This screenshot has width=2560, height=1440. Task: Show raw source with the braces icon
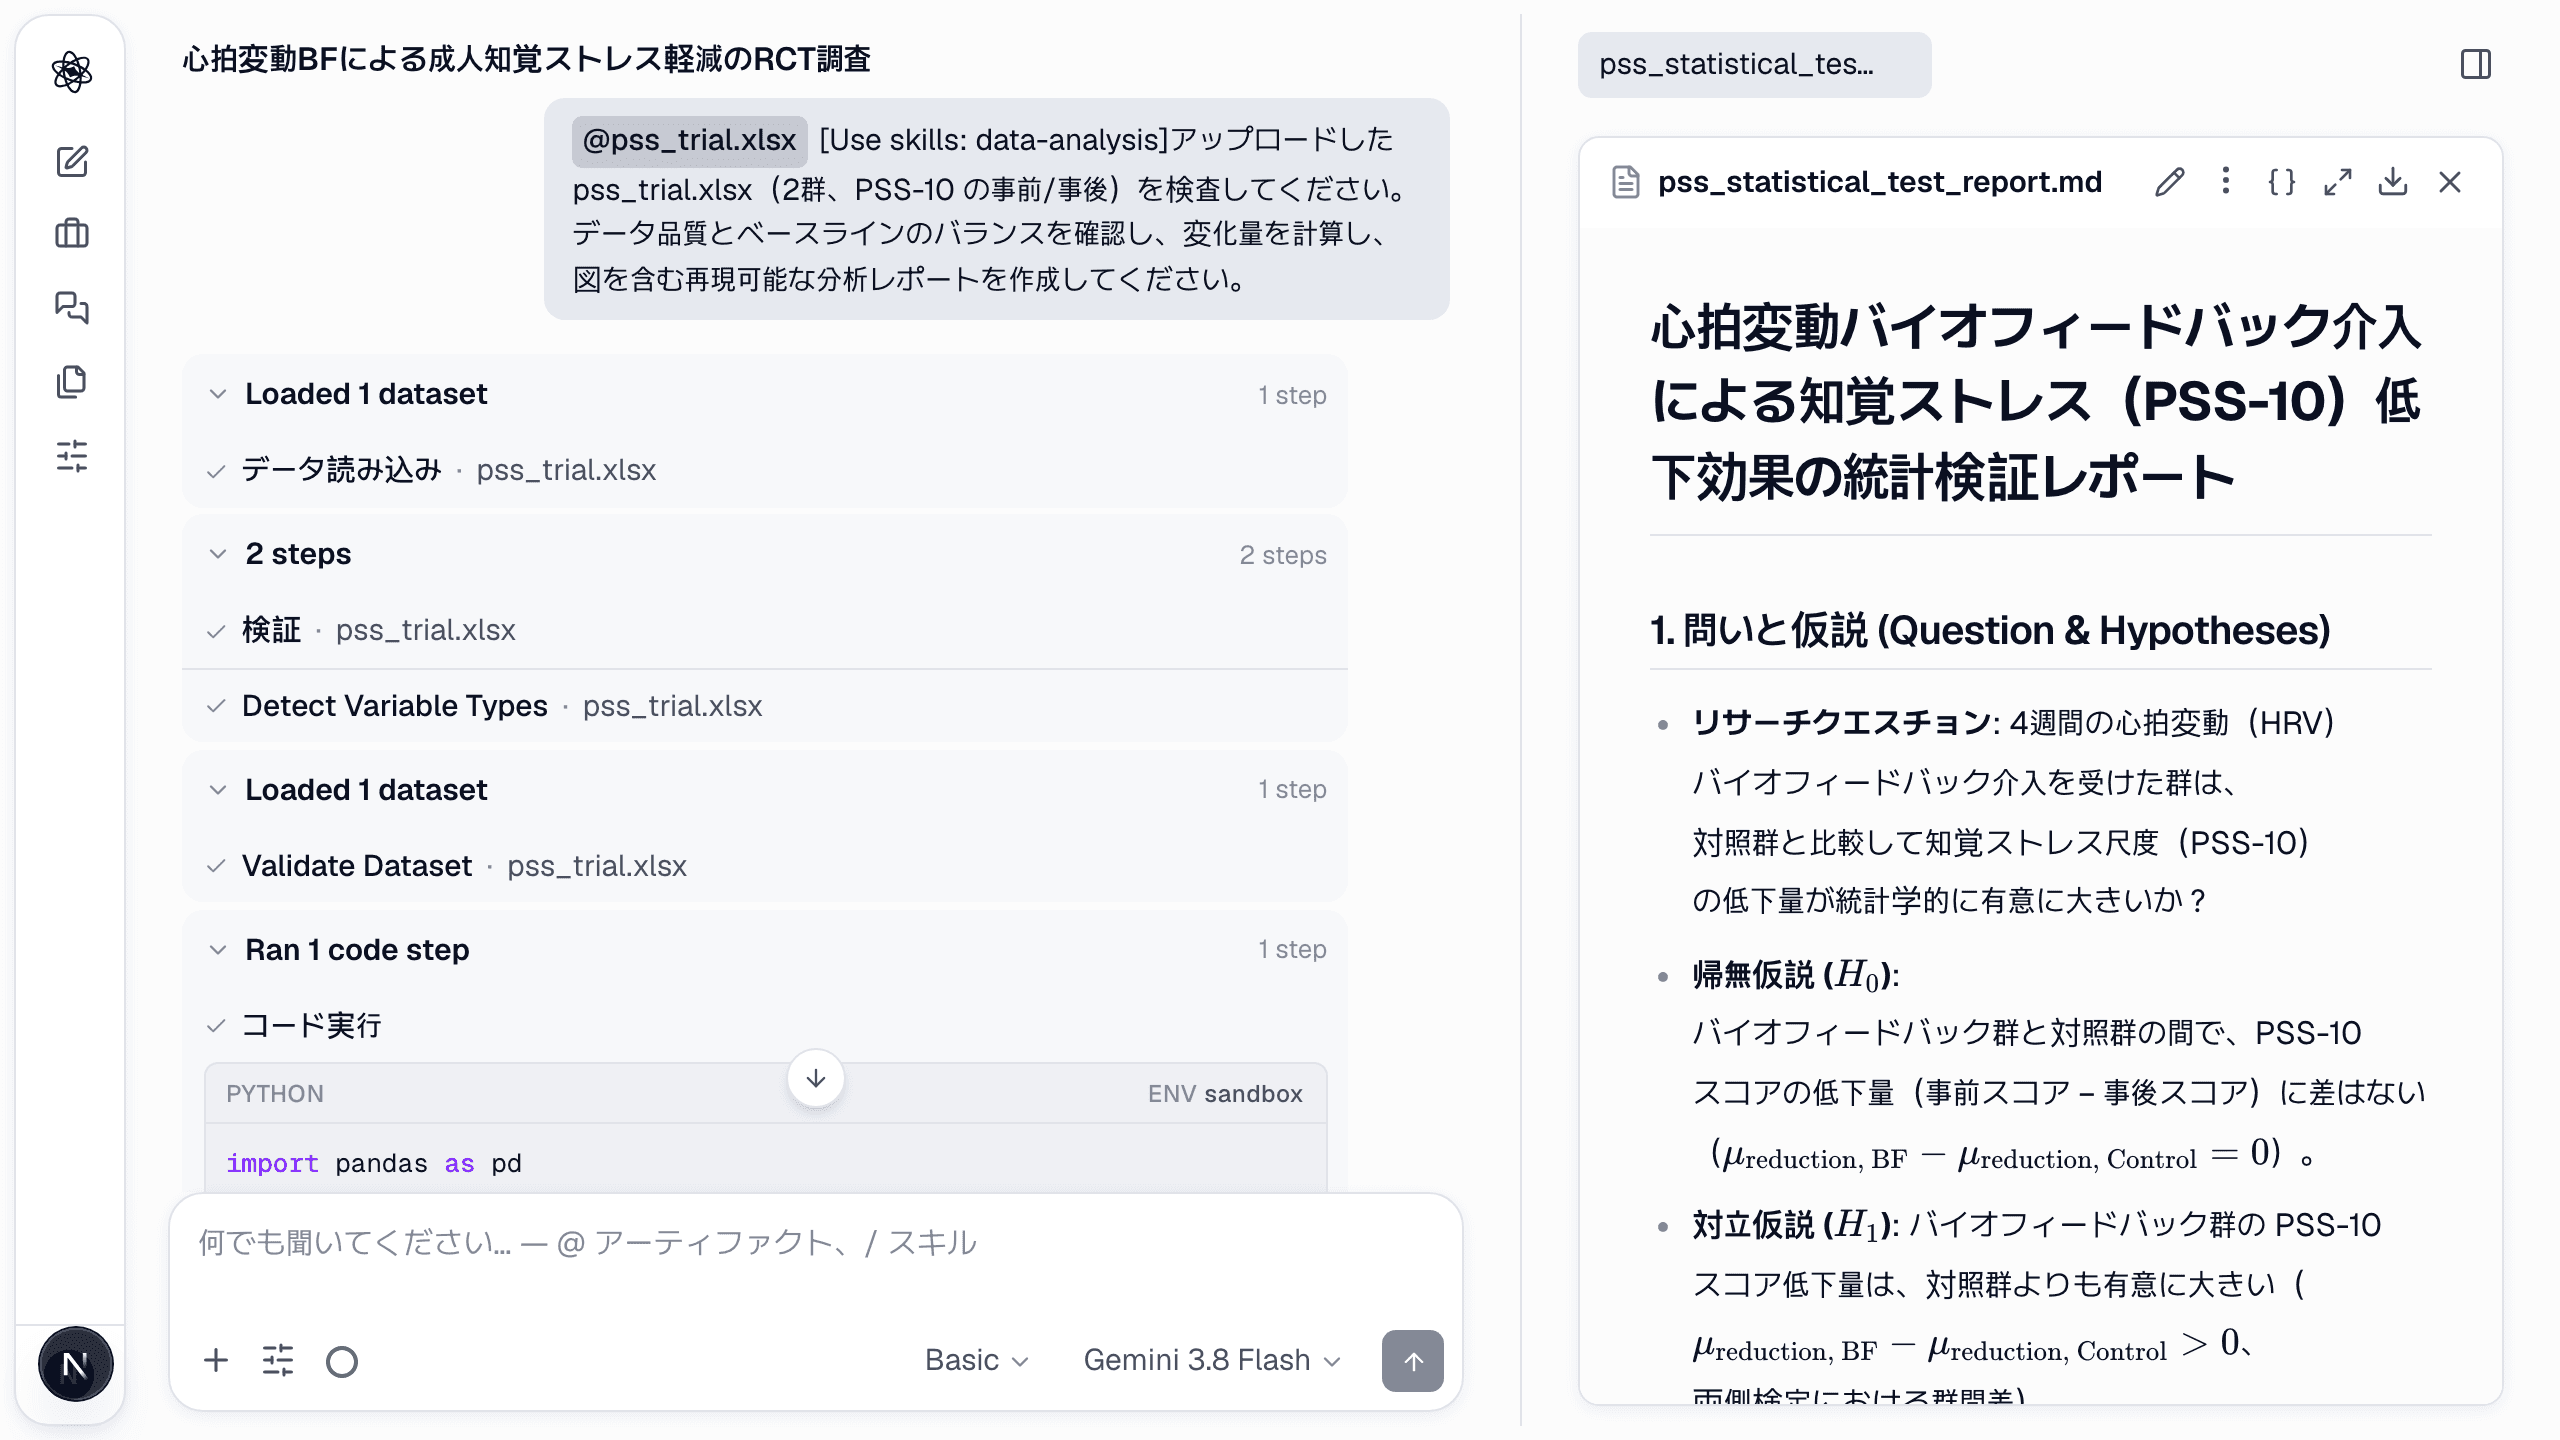(x=2281, y=182)
